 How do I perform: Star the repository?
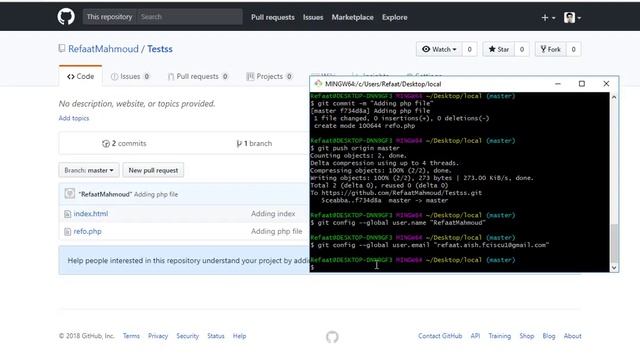(498, 49)
